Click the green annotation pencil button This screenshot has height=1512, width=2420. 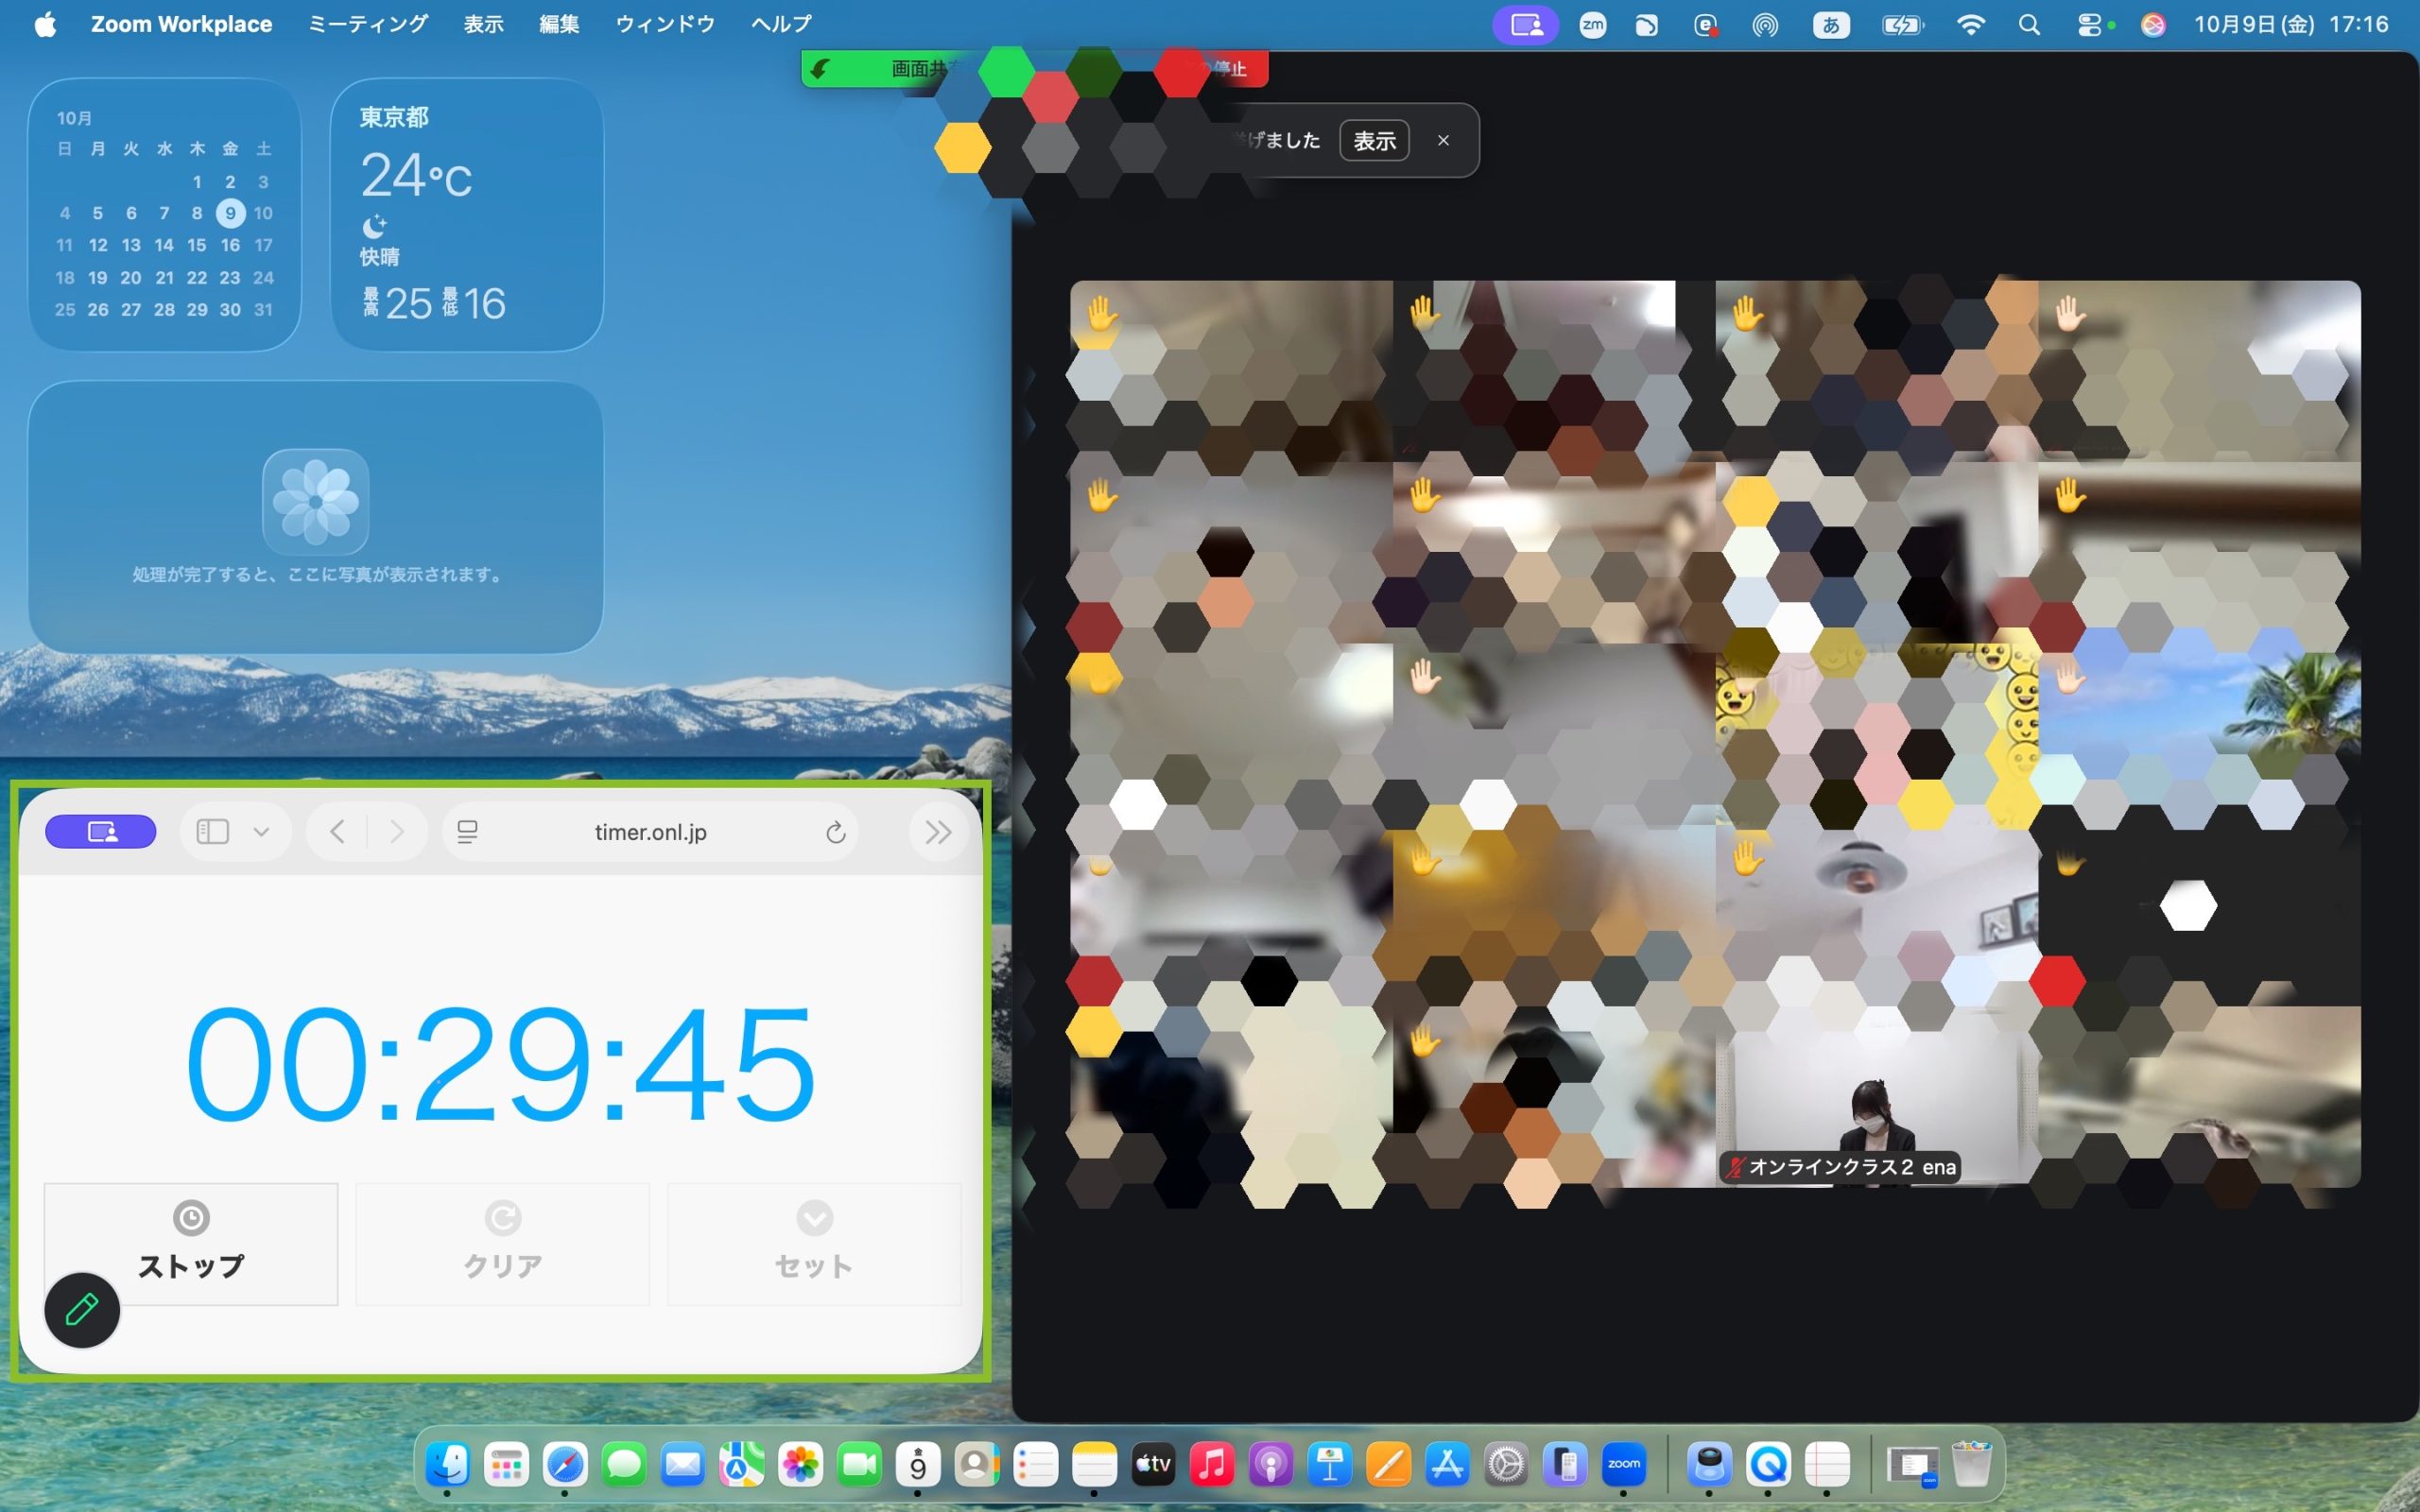point(82,1309)
